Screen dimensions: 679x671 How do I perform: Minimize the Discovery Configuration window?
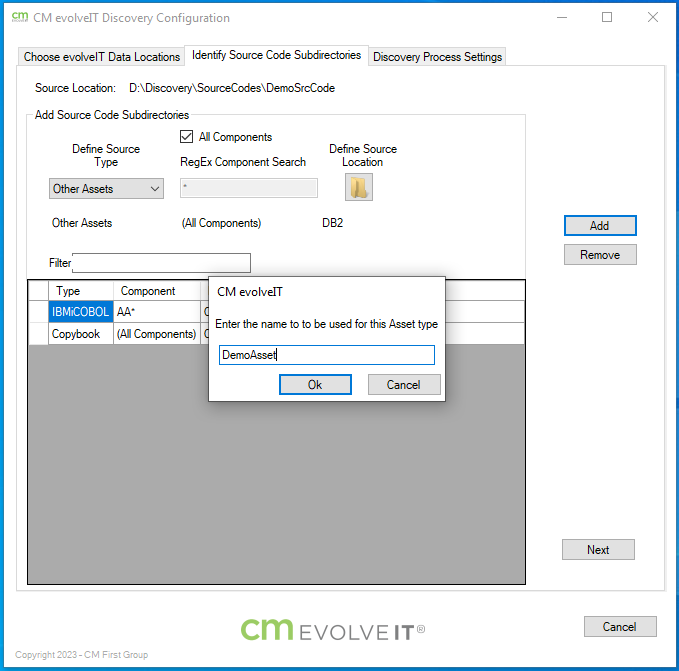coord(562,17)
